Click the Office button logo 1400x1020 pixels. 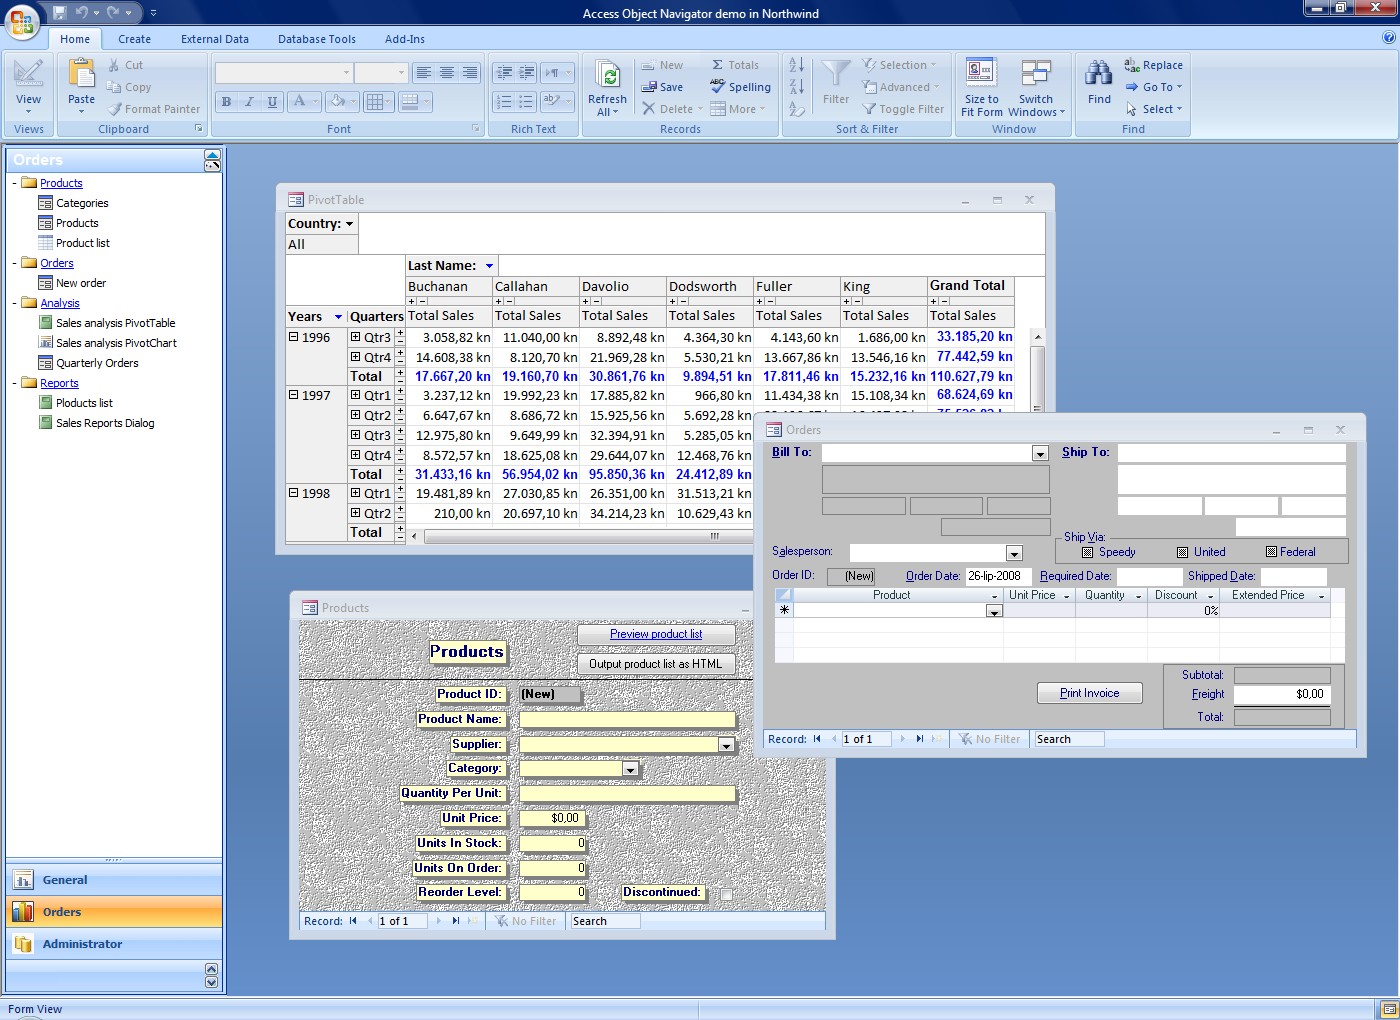pos(22,21)
